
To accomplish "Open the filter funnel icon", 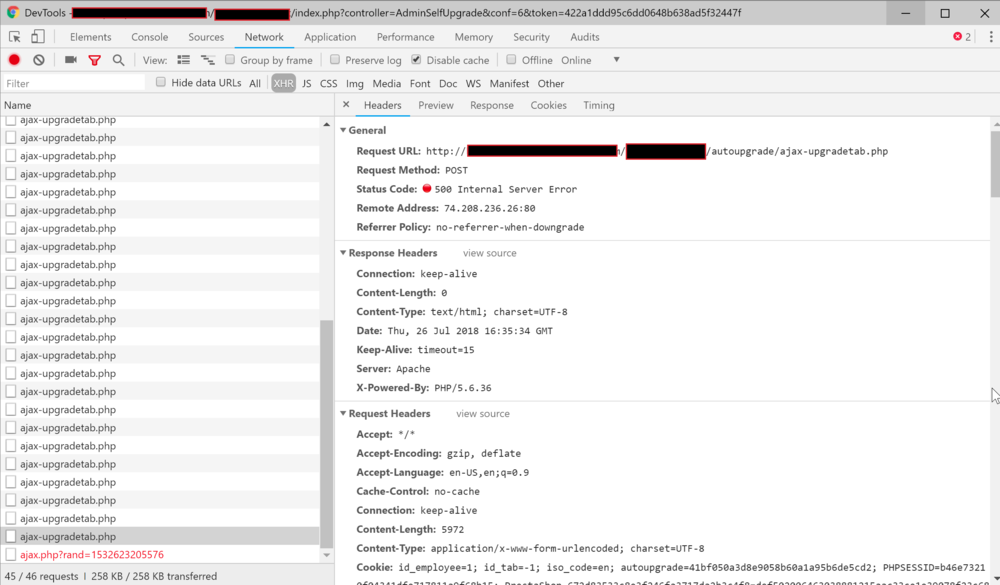I will pos(94,59).
